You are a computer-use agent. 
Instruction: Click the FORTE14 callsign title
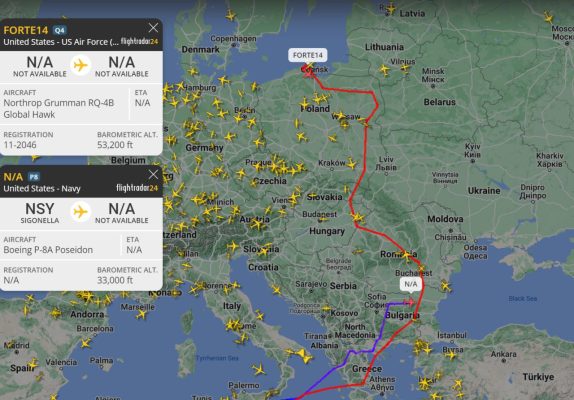[x=26, y=30]
